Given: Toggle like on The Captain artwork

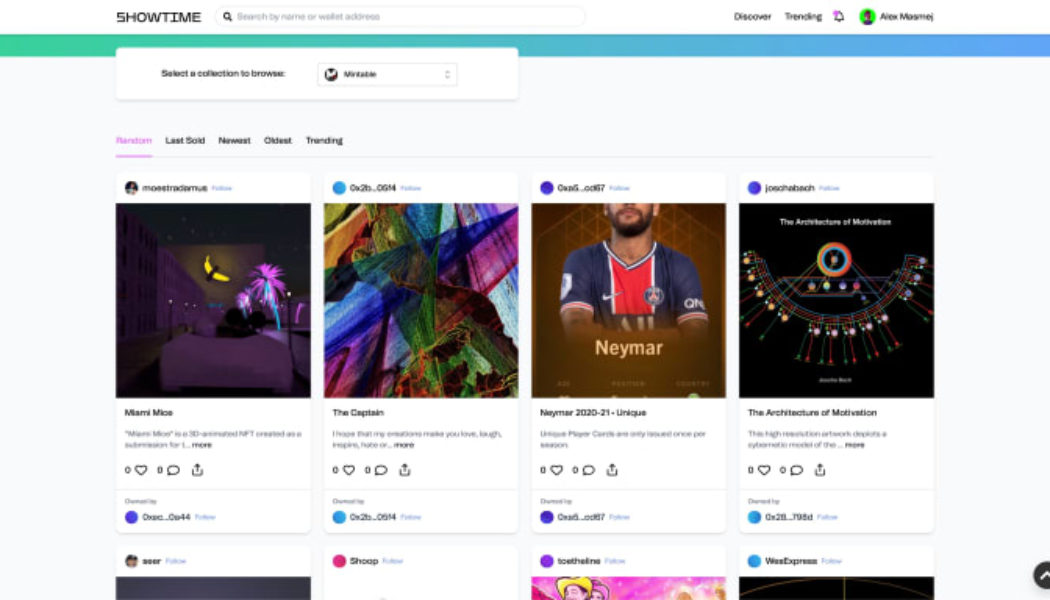Looking at the screenshot, I should tap(348, 469).
